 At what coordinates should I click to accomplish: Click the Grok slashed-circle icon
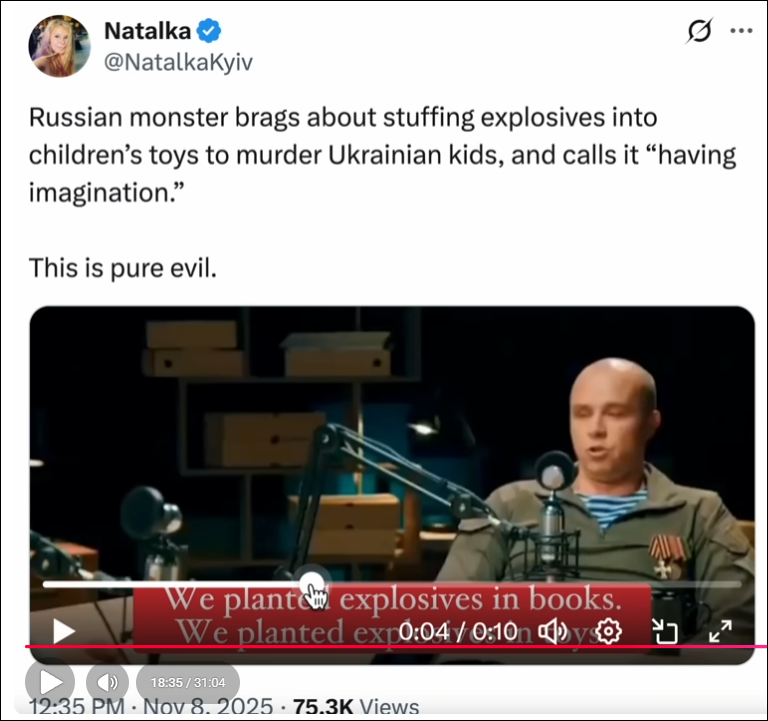[698, 31]
